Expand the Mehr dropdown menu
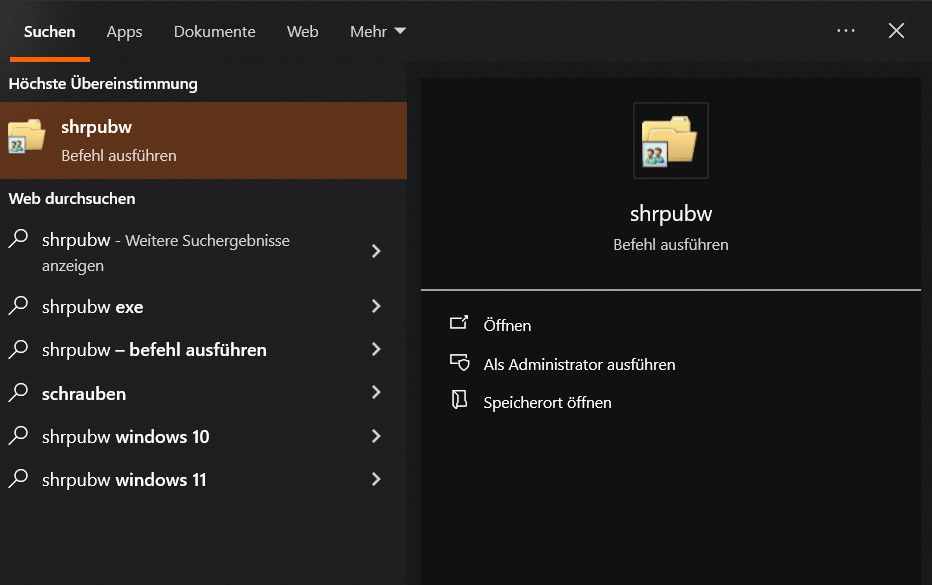Image resolution: width=932 pixels, height=585 pixels. click(377, 32)
